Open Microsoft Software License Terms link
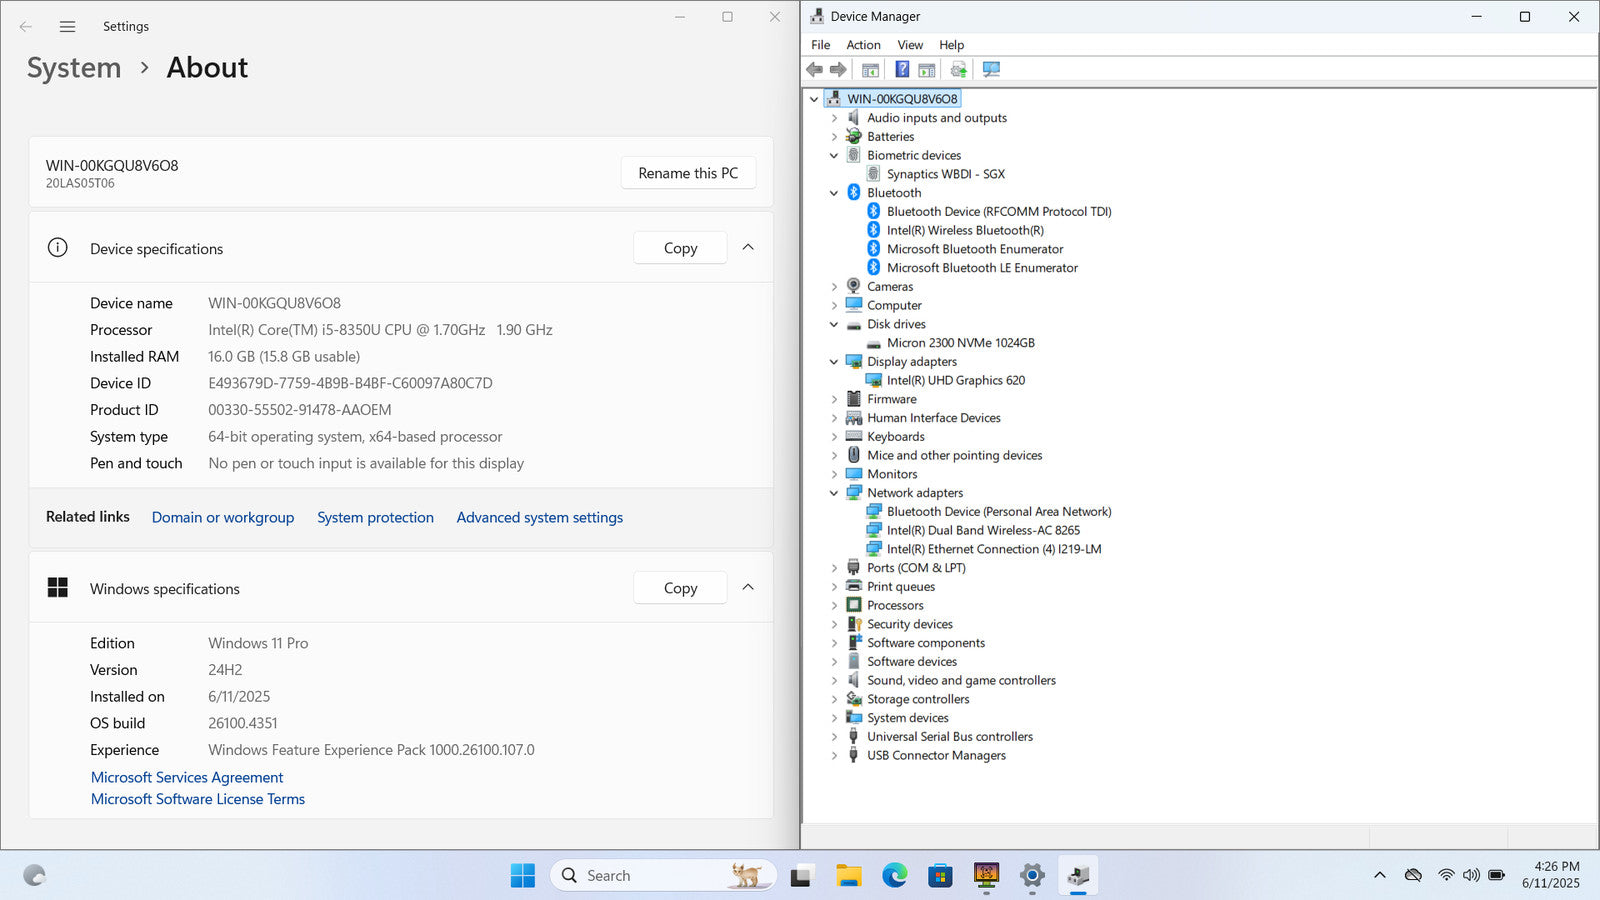Screen dimensions: 1600x900 [x=198, y=799]
